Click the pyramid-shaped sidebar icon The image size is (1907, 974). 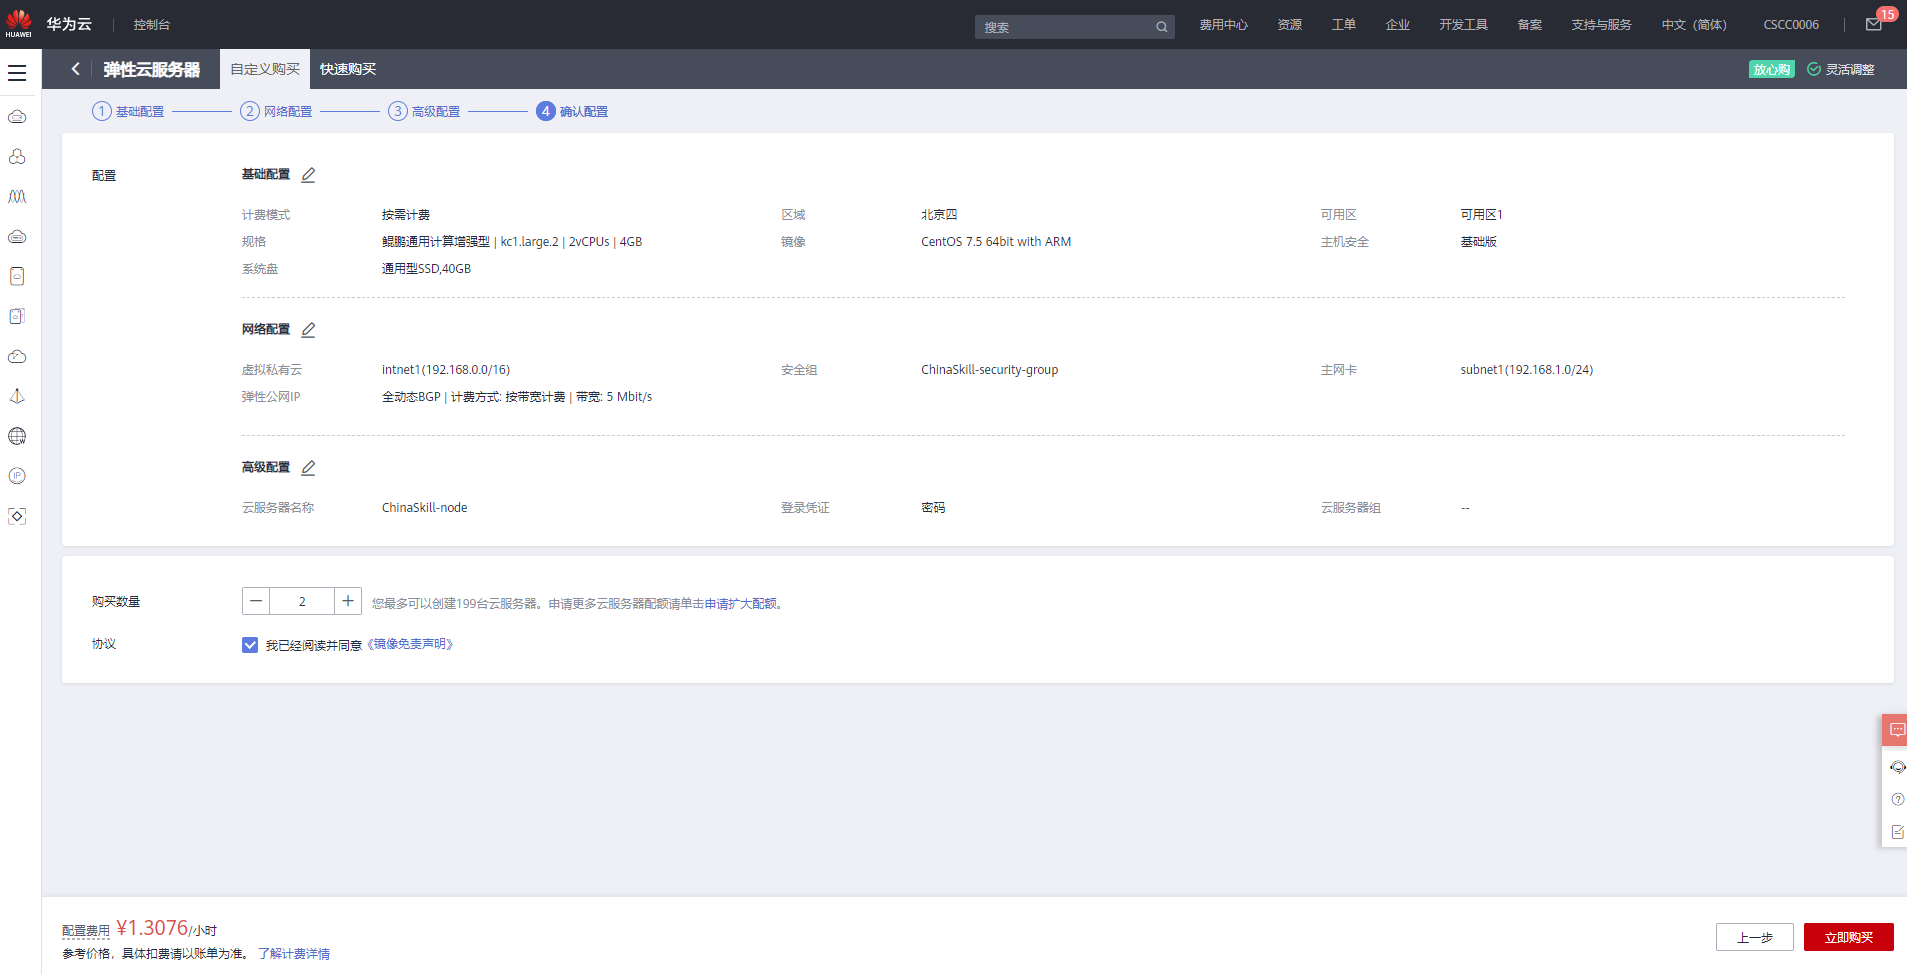(x=17, y=396)
